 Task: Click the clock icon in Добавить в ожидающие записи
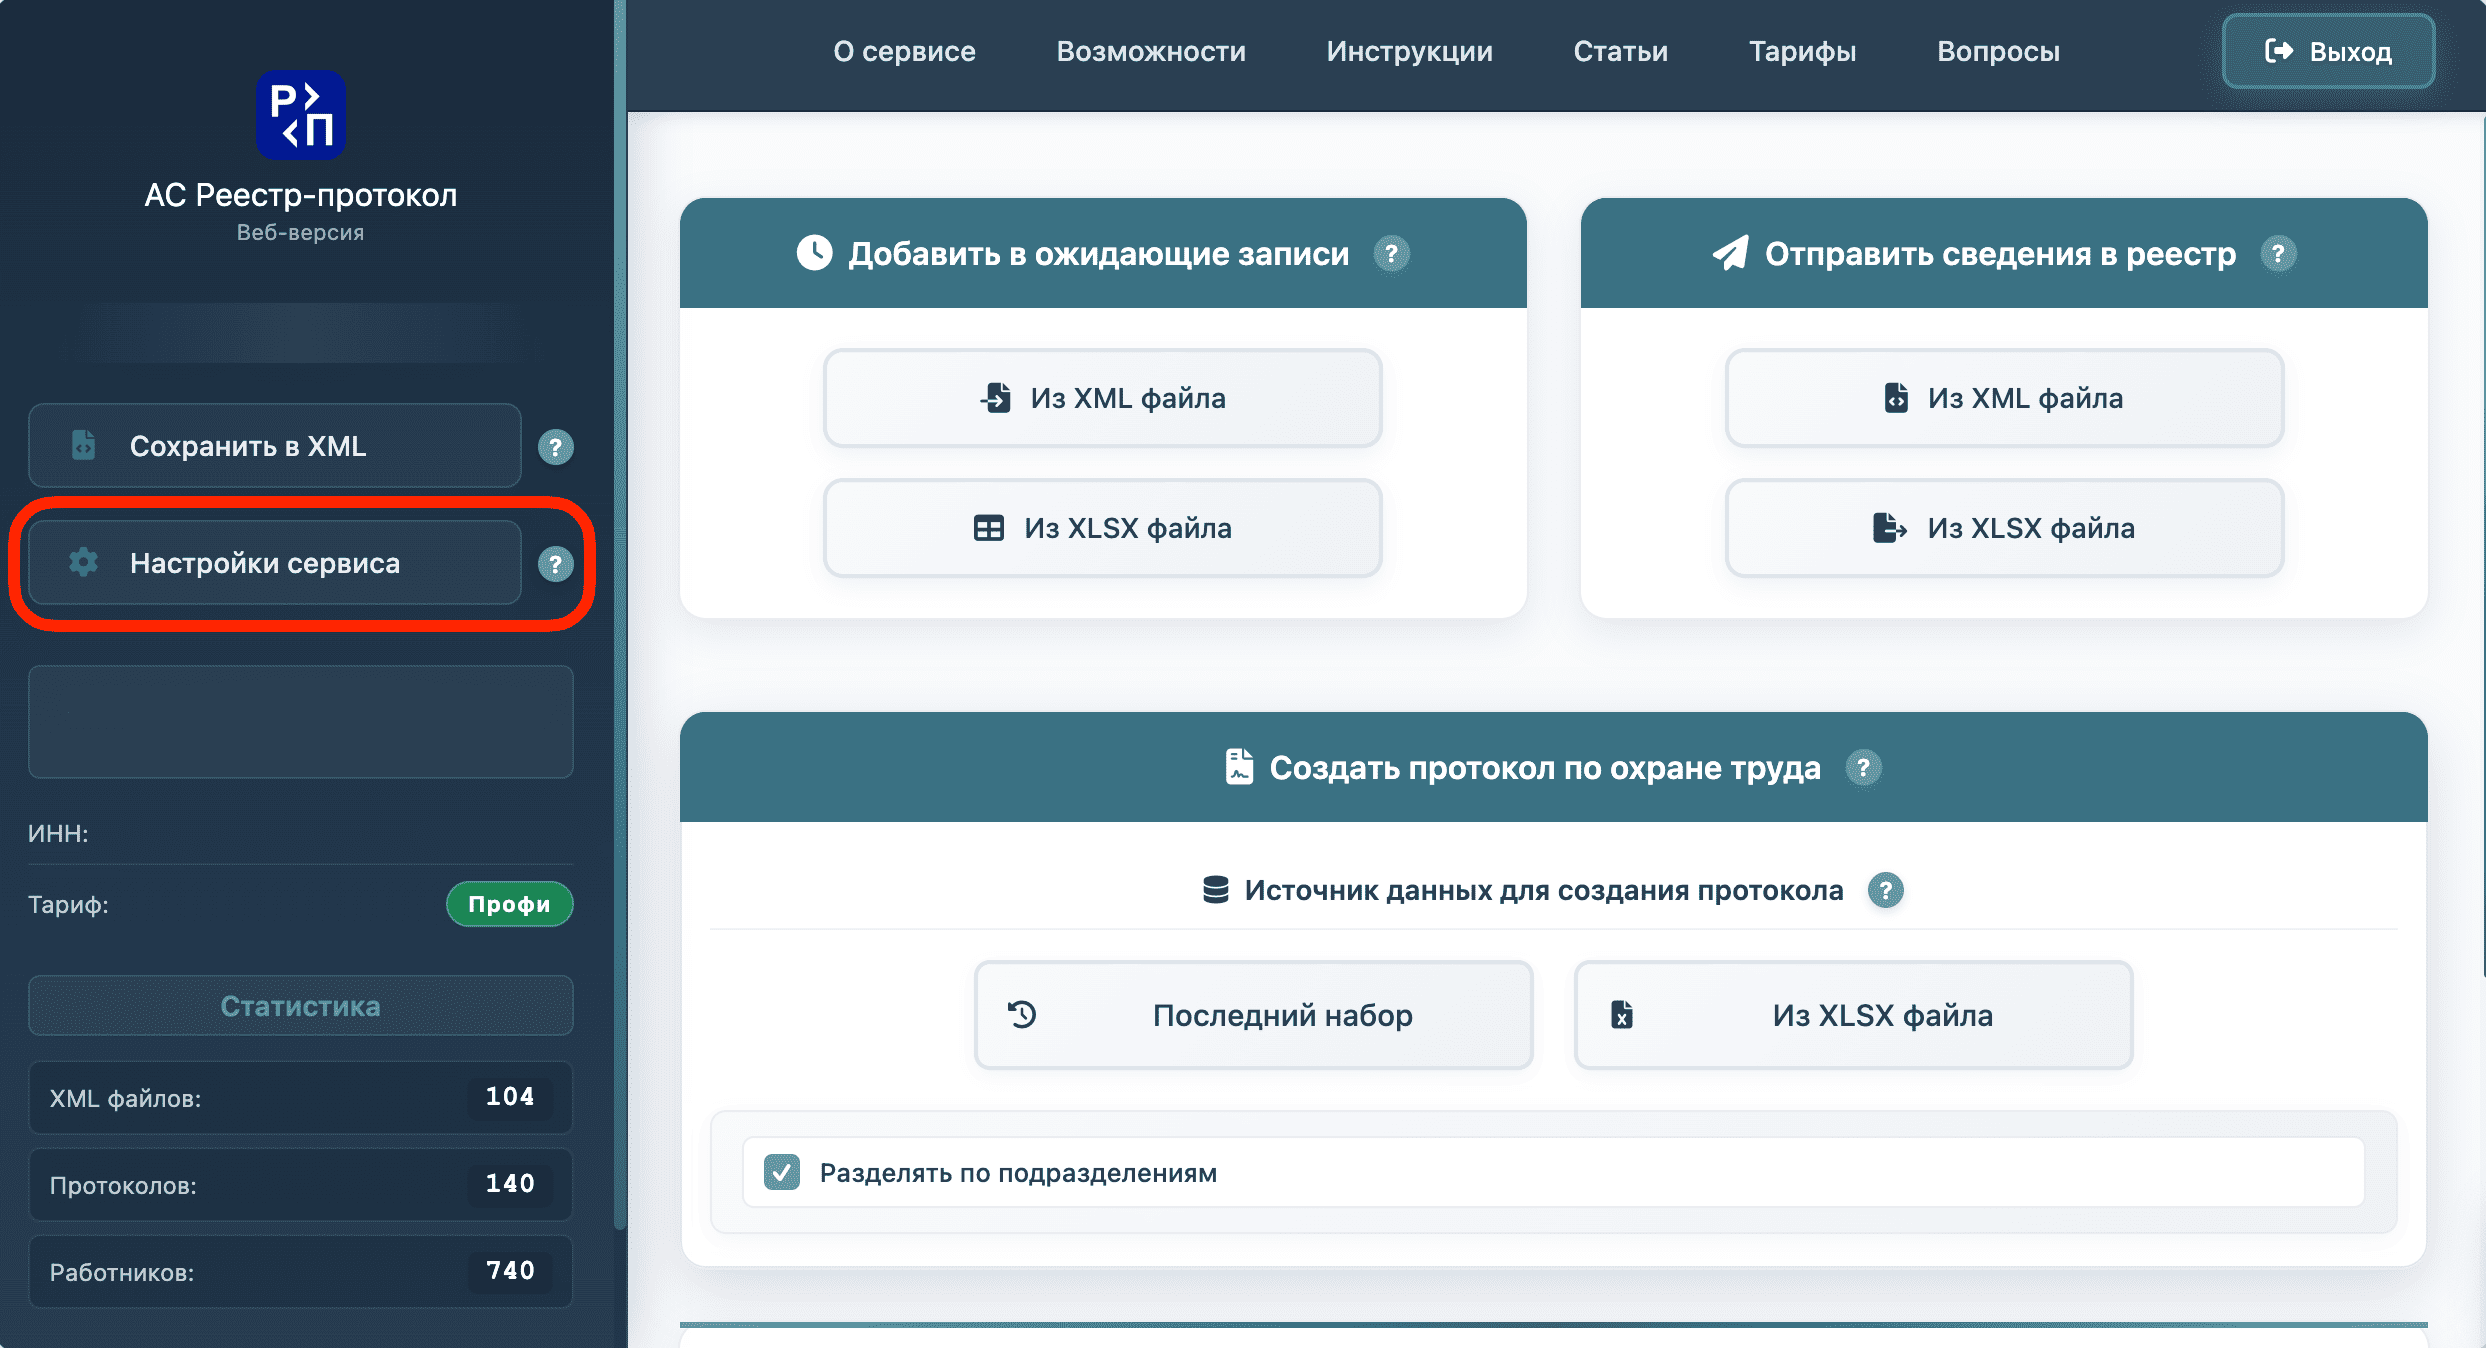click(x=814, y=253)
